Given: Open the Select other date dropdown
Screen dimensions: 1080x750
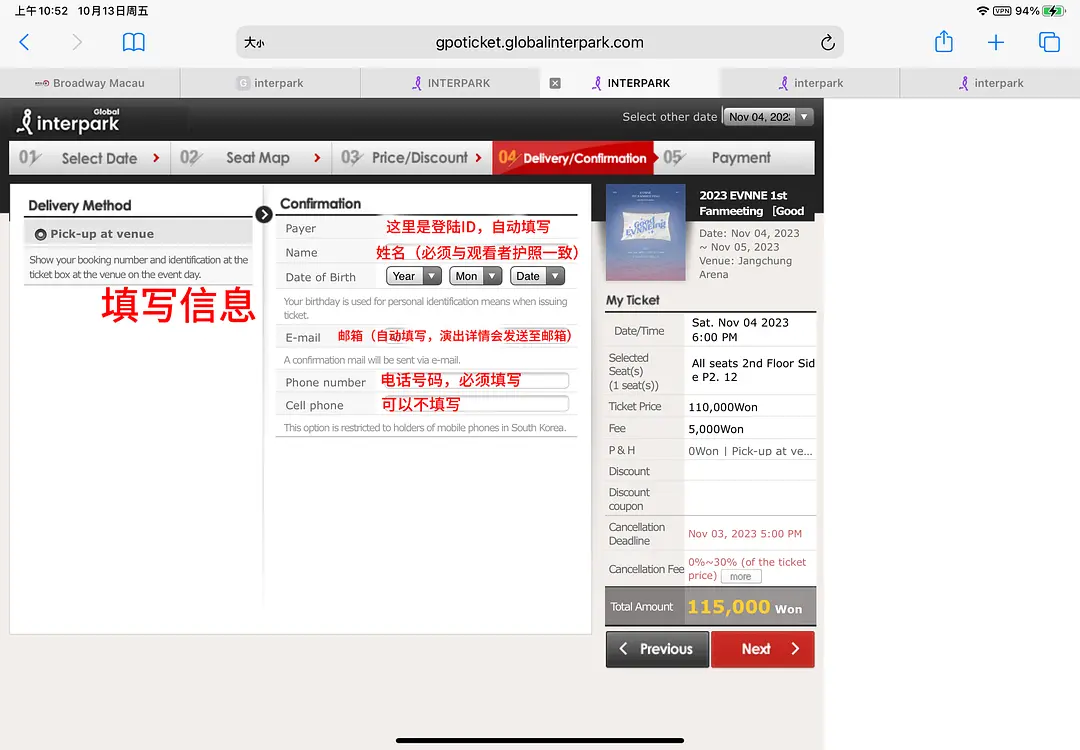Looking at the screenshot, I should (x=768, y=117).
